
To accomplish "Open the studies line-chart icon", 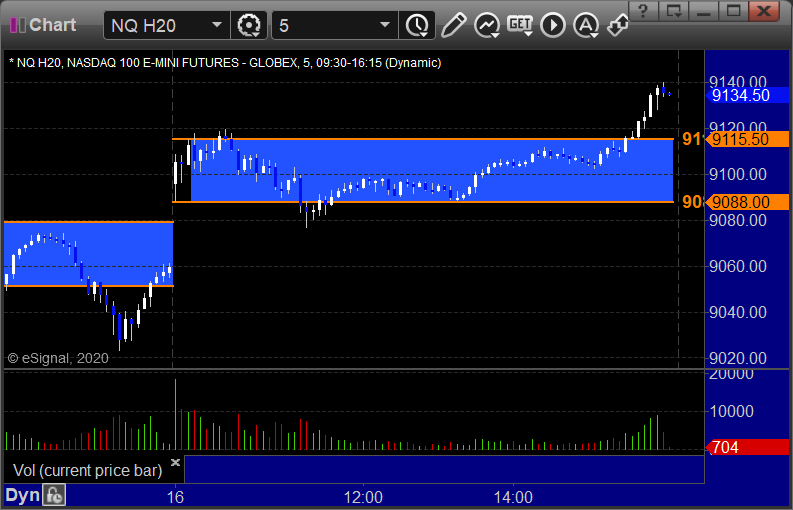I will pos(487,25).
